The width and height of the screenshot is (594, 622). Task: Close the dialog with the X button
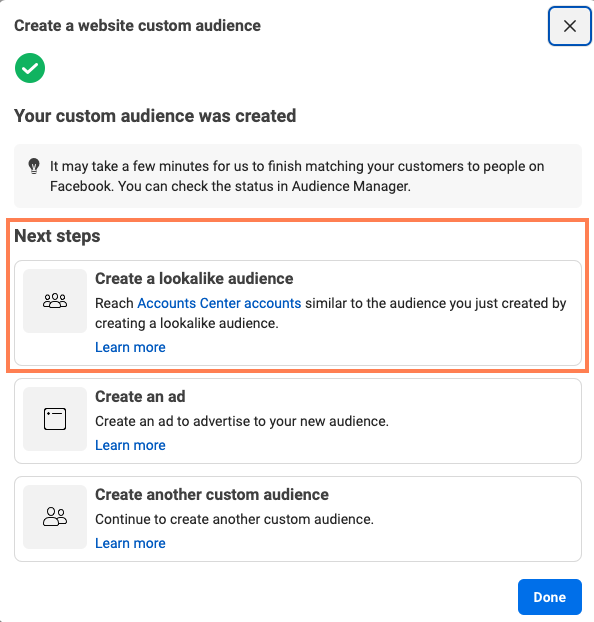pyautogui.click(x=570, y=26)
